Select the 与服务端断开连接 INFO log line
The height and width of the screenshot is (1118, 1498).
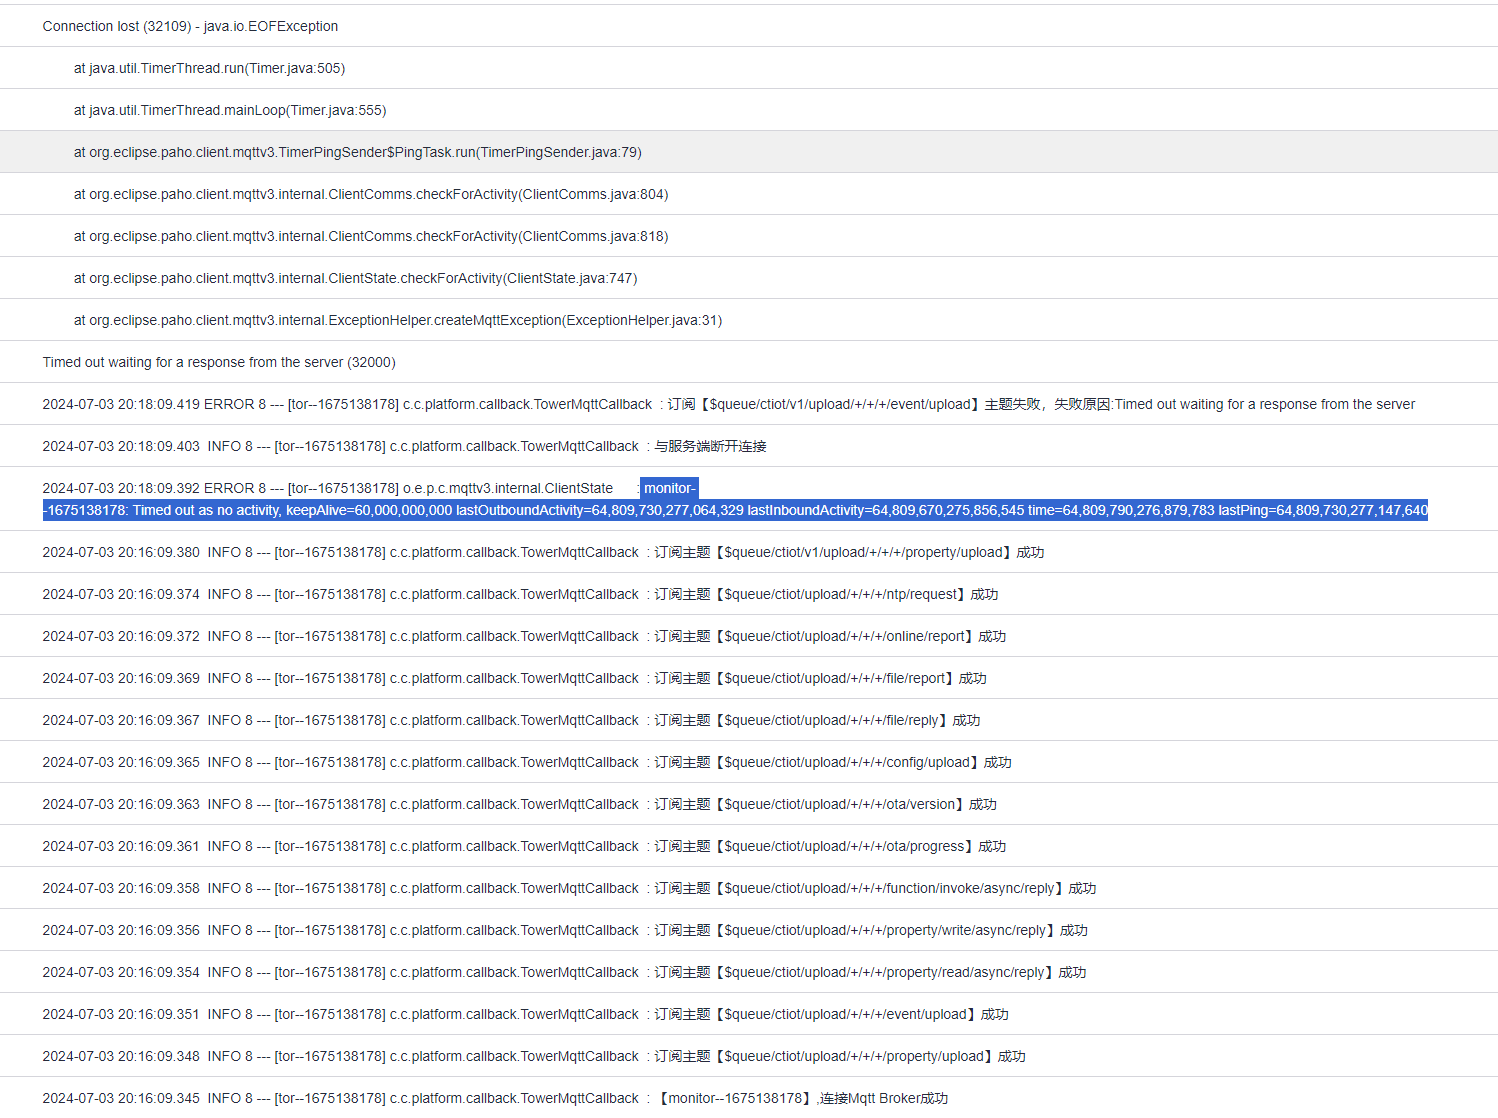pos(404,446)
